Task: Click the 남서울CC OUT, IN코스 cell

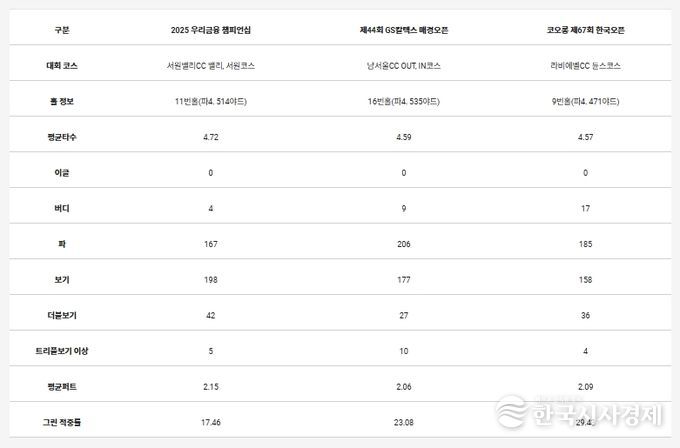Action: (404, 66)
